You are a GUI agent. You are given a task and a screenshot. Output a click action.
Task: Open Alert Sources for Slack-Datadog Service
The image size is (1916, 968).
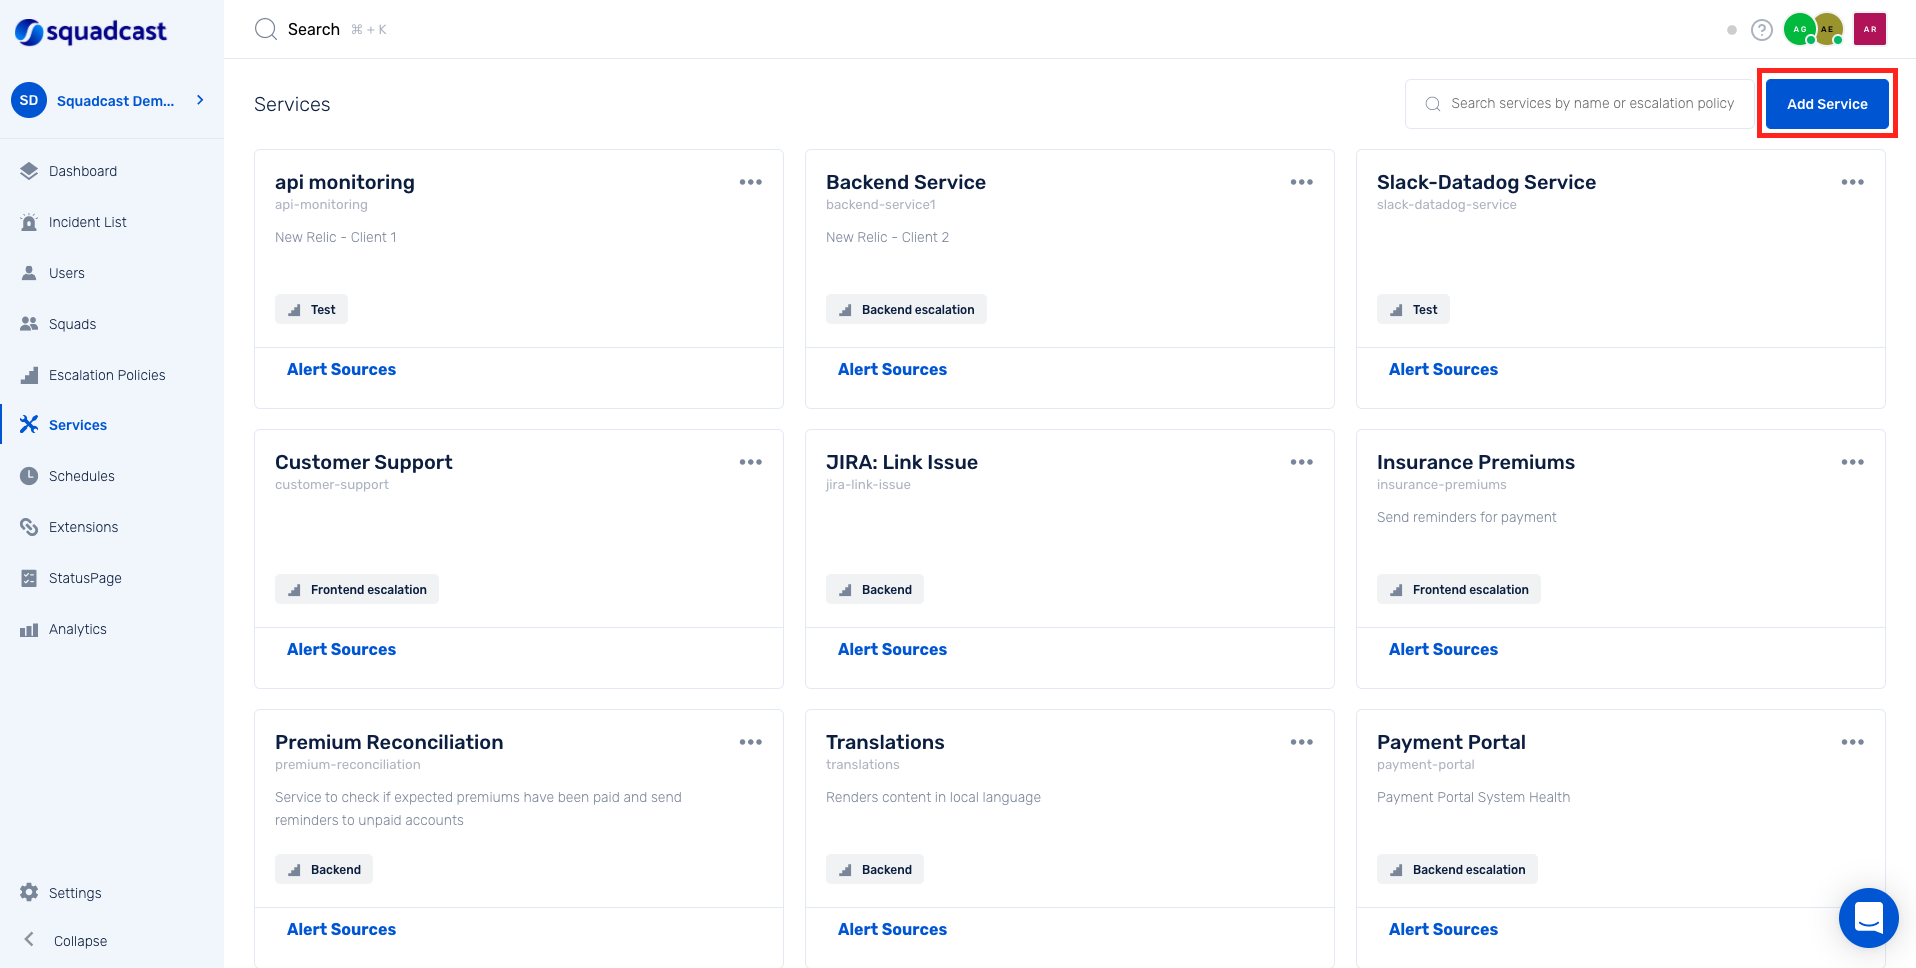tap(1443, 369)
